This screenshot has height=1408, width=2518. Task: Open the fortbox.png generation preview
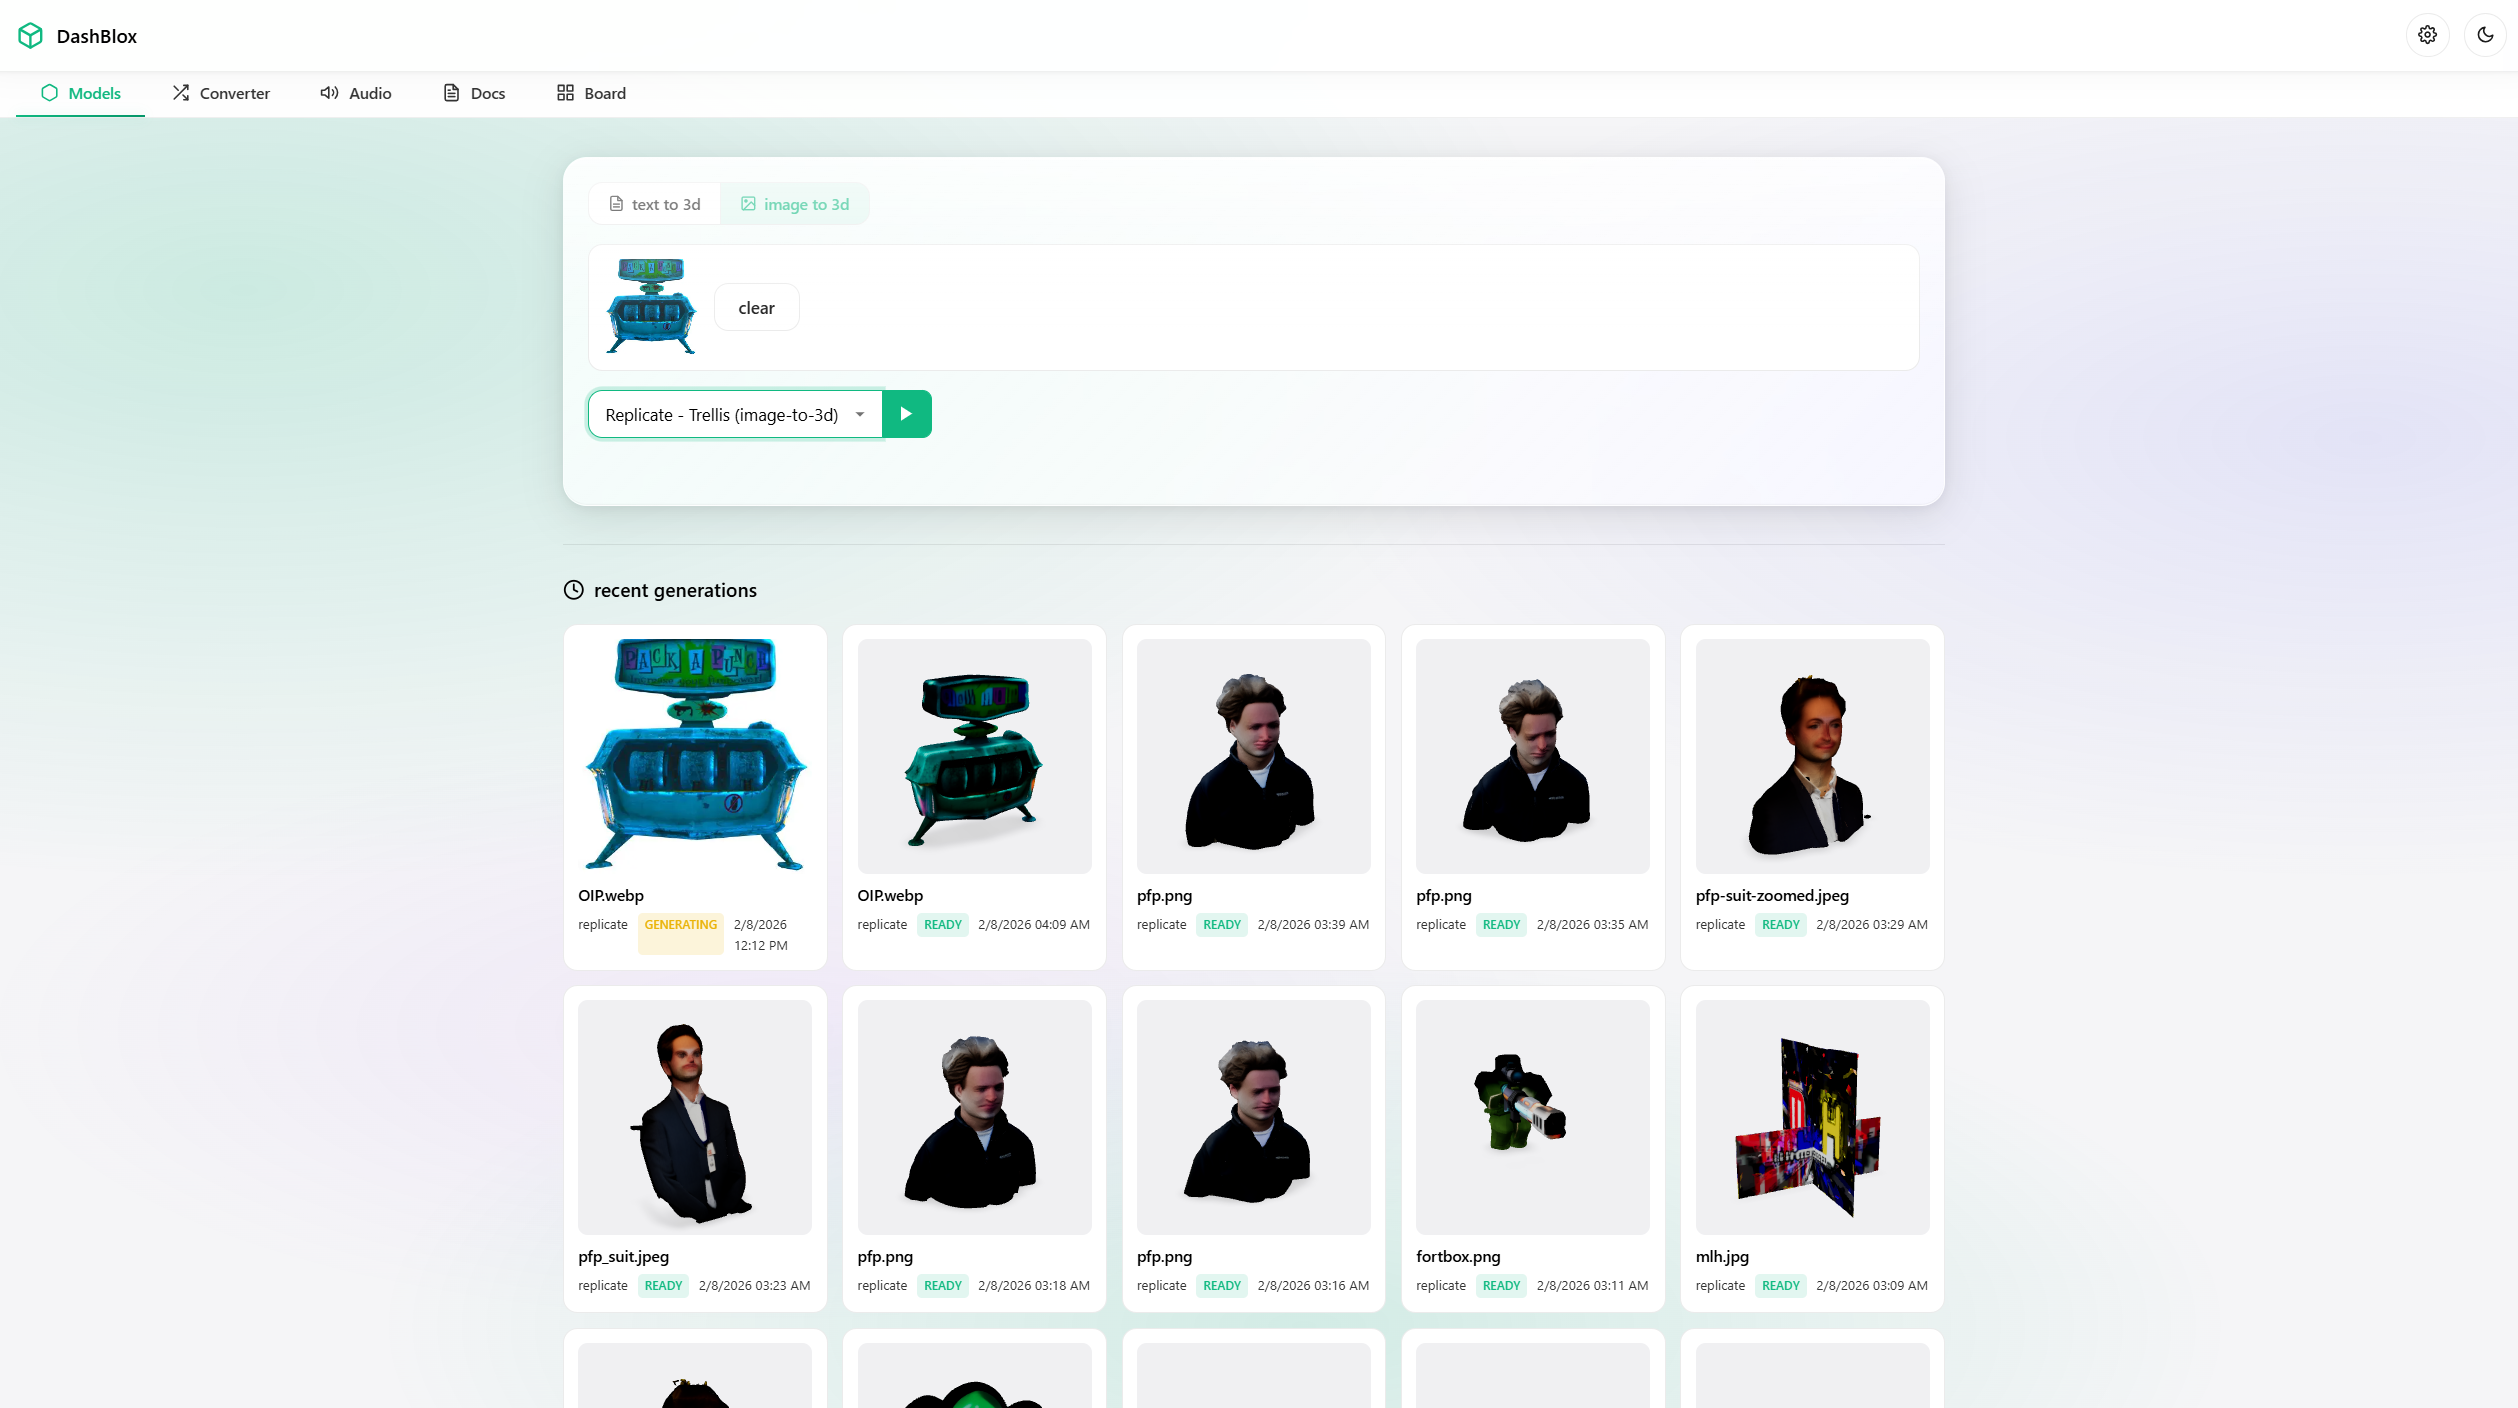tap(1532, 1117)
